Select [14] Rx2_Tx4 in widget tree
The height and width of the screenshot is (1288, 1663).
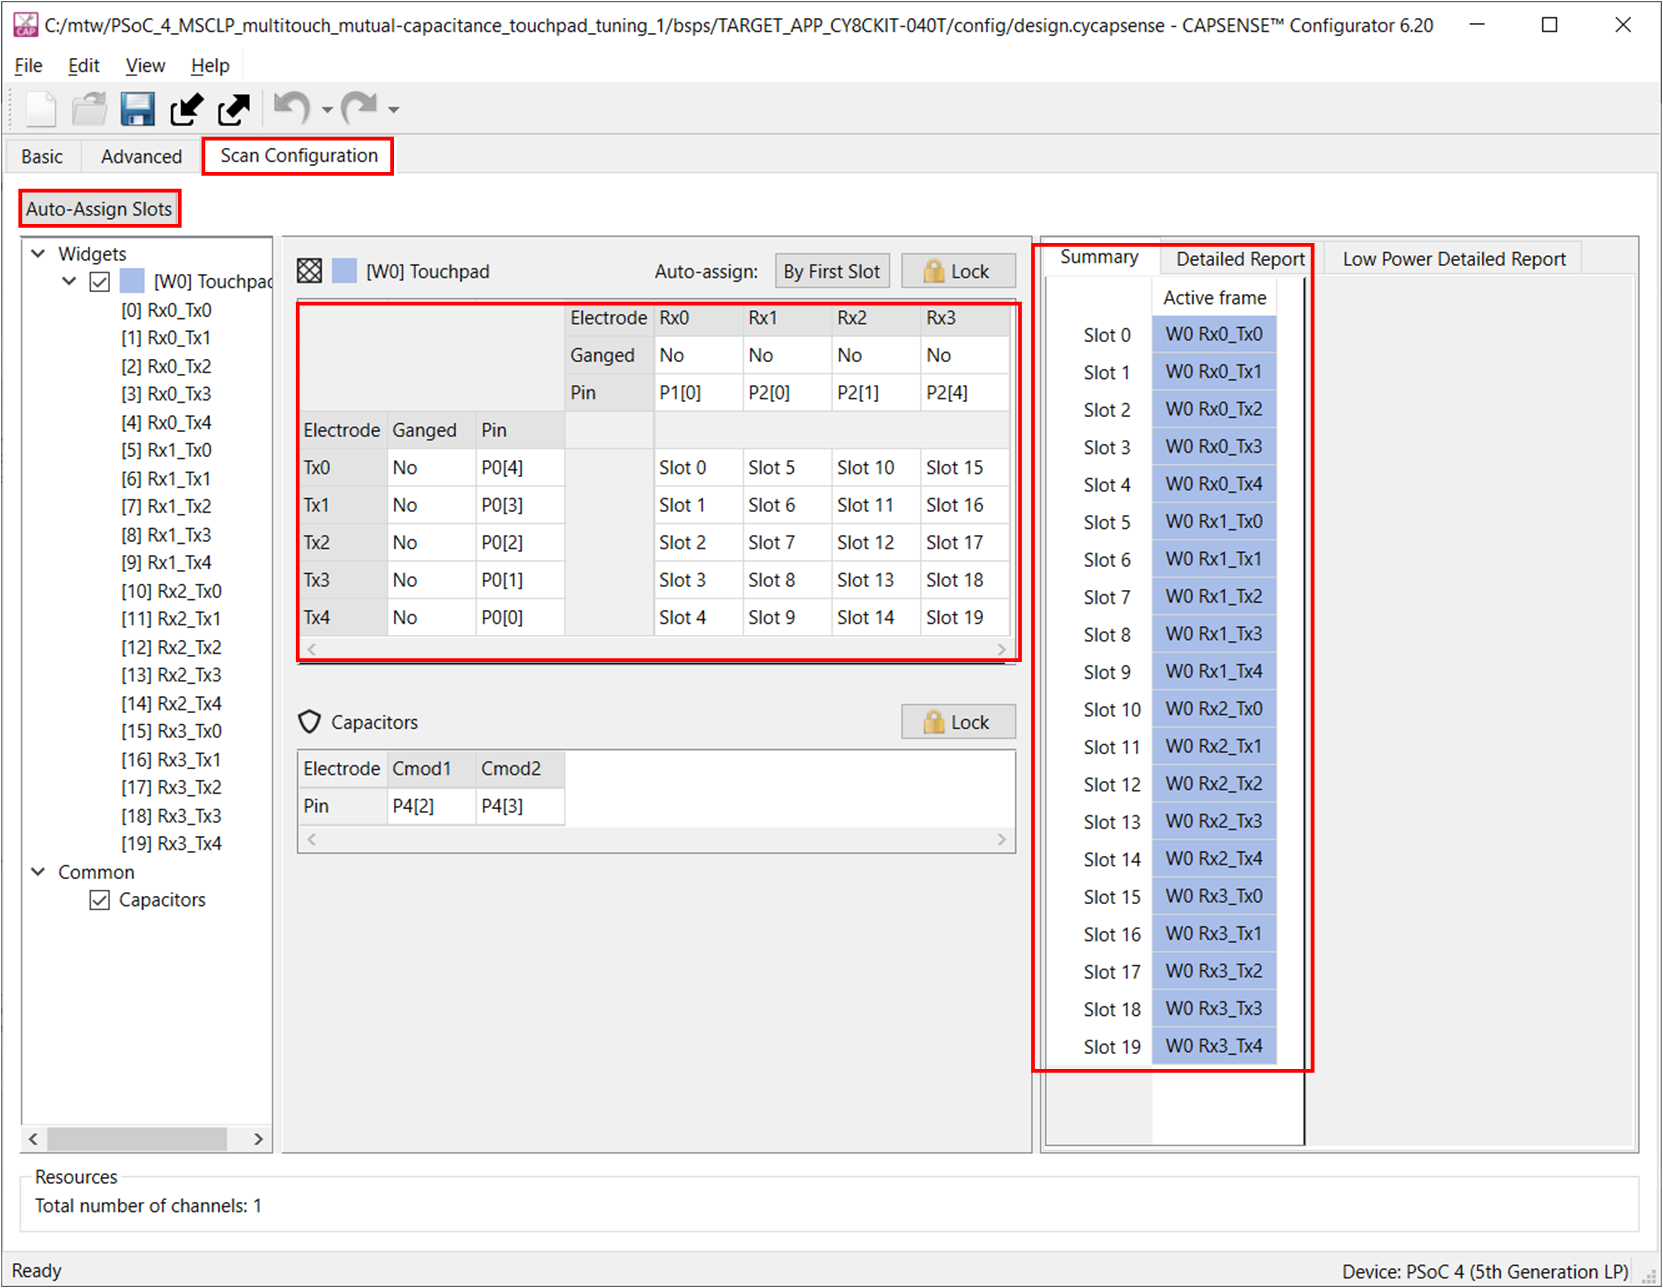pyautogui.click(x=172, y=703)
